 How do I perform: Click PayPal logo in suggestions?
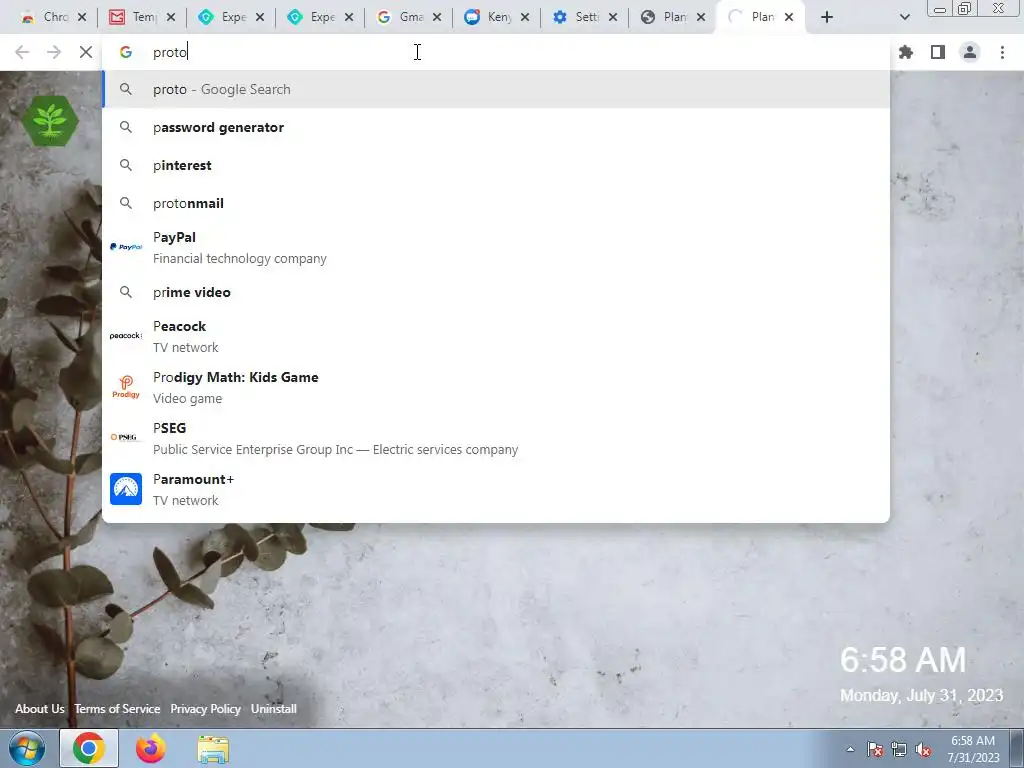[126, 247]
